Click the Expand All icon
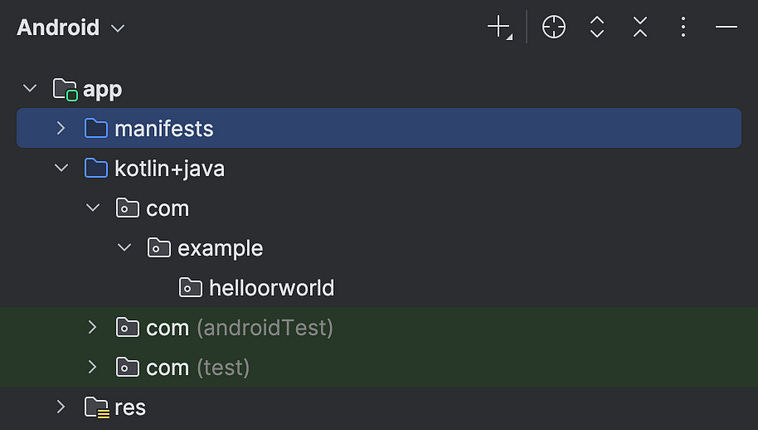This screenshot has width=758, height=430. point(597,27)
